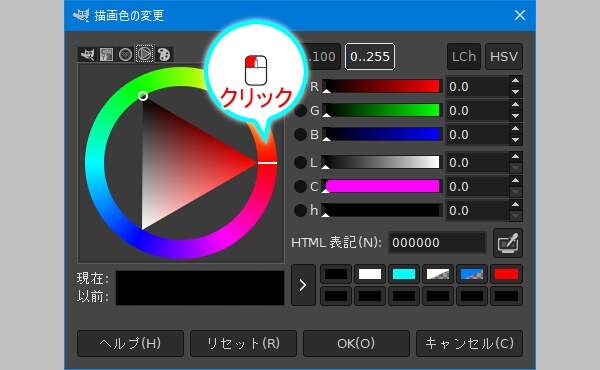
Task: Click the red R channel slider bar
Action: 382,86
